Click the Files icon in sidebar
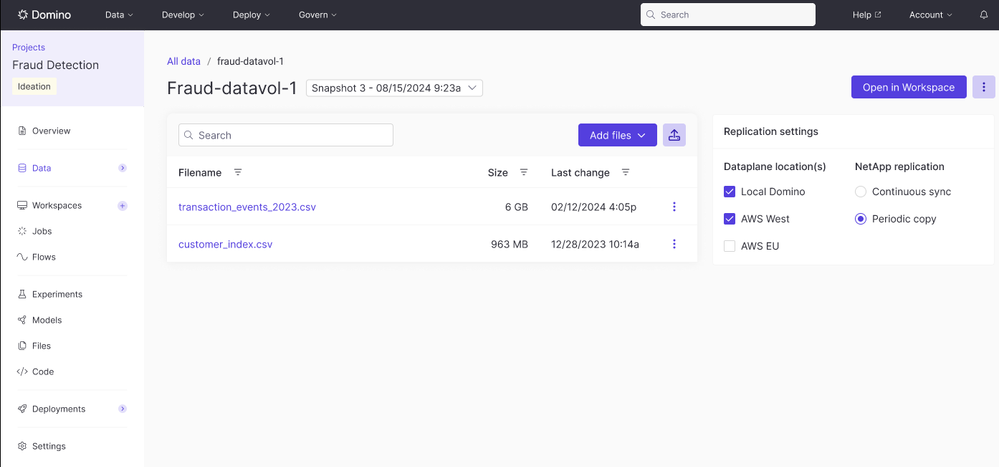Screen dimensions: 999x467 pyautogui.click(x=22, y=346)
